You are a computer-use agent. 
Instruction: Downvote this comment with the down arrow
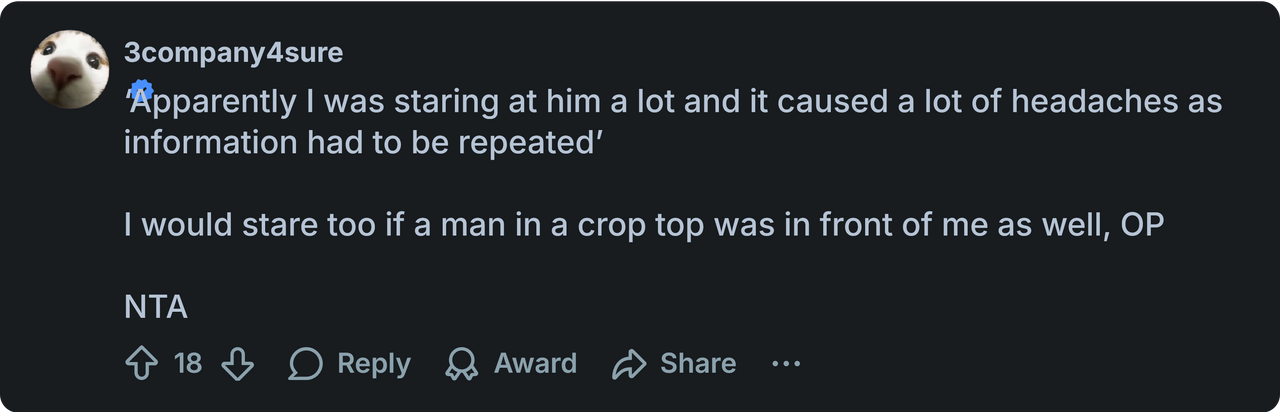pos(237,363)
